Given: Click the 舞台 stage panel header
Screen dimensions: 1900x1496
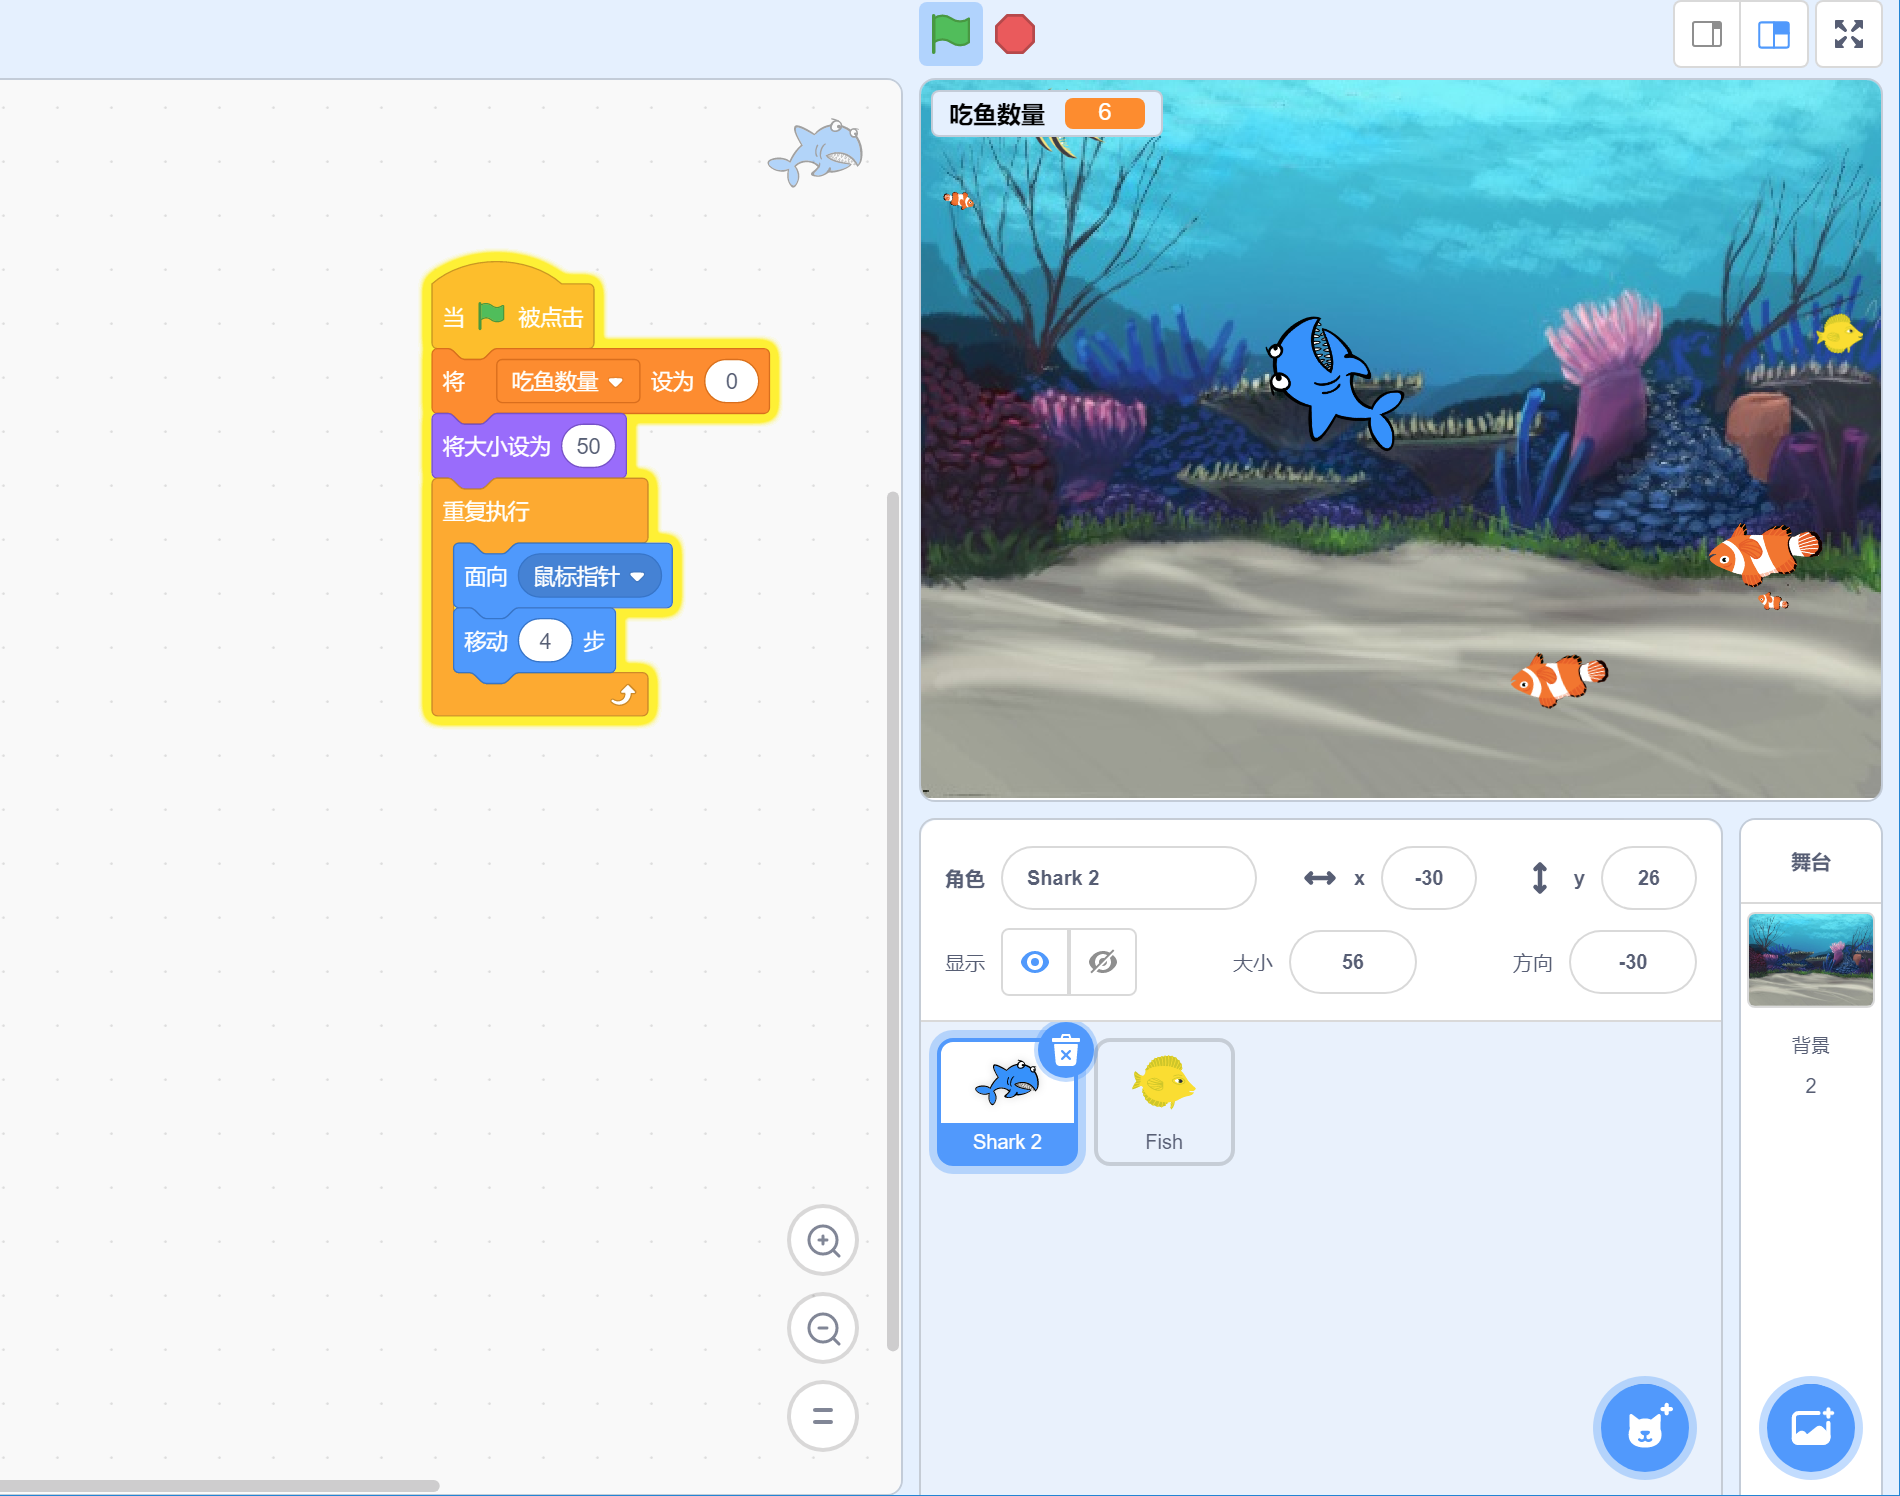Looking at the screenshot, I should pos(1810,862).
